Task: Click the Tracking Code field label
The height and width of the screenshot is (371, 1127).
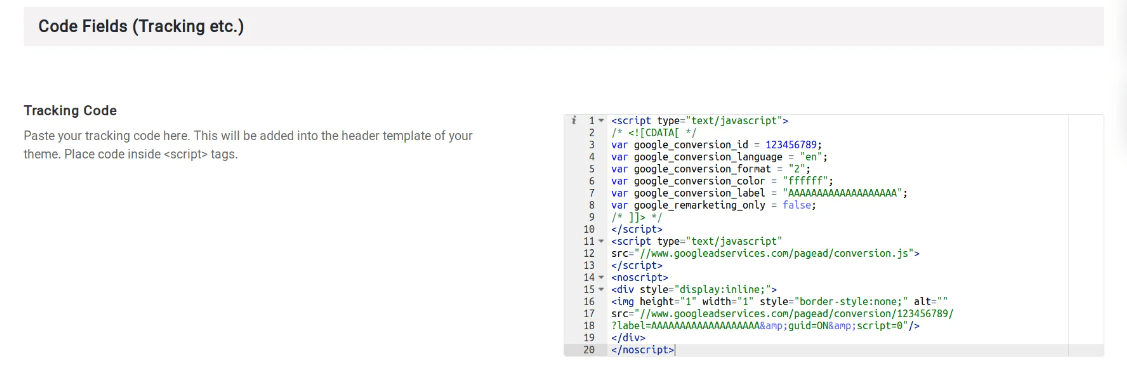Action: click(x=70, y=111)
